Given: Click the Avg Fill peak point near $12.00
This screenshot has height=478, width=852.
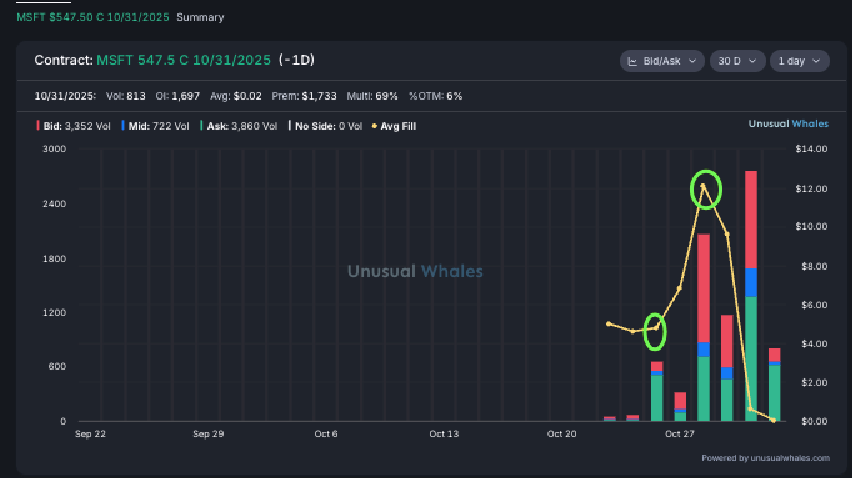Looking at the screenshot, I should [703, 186].
